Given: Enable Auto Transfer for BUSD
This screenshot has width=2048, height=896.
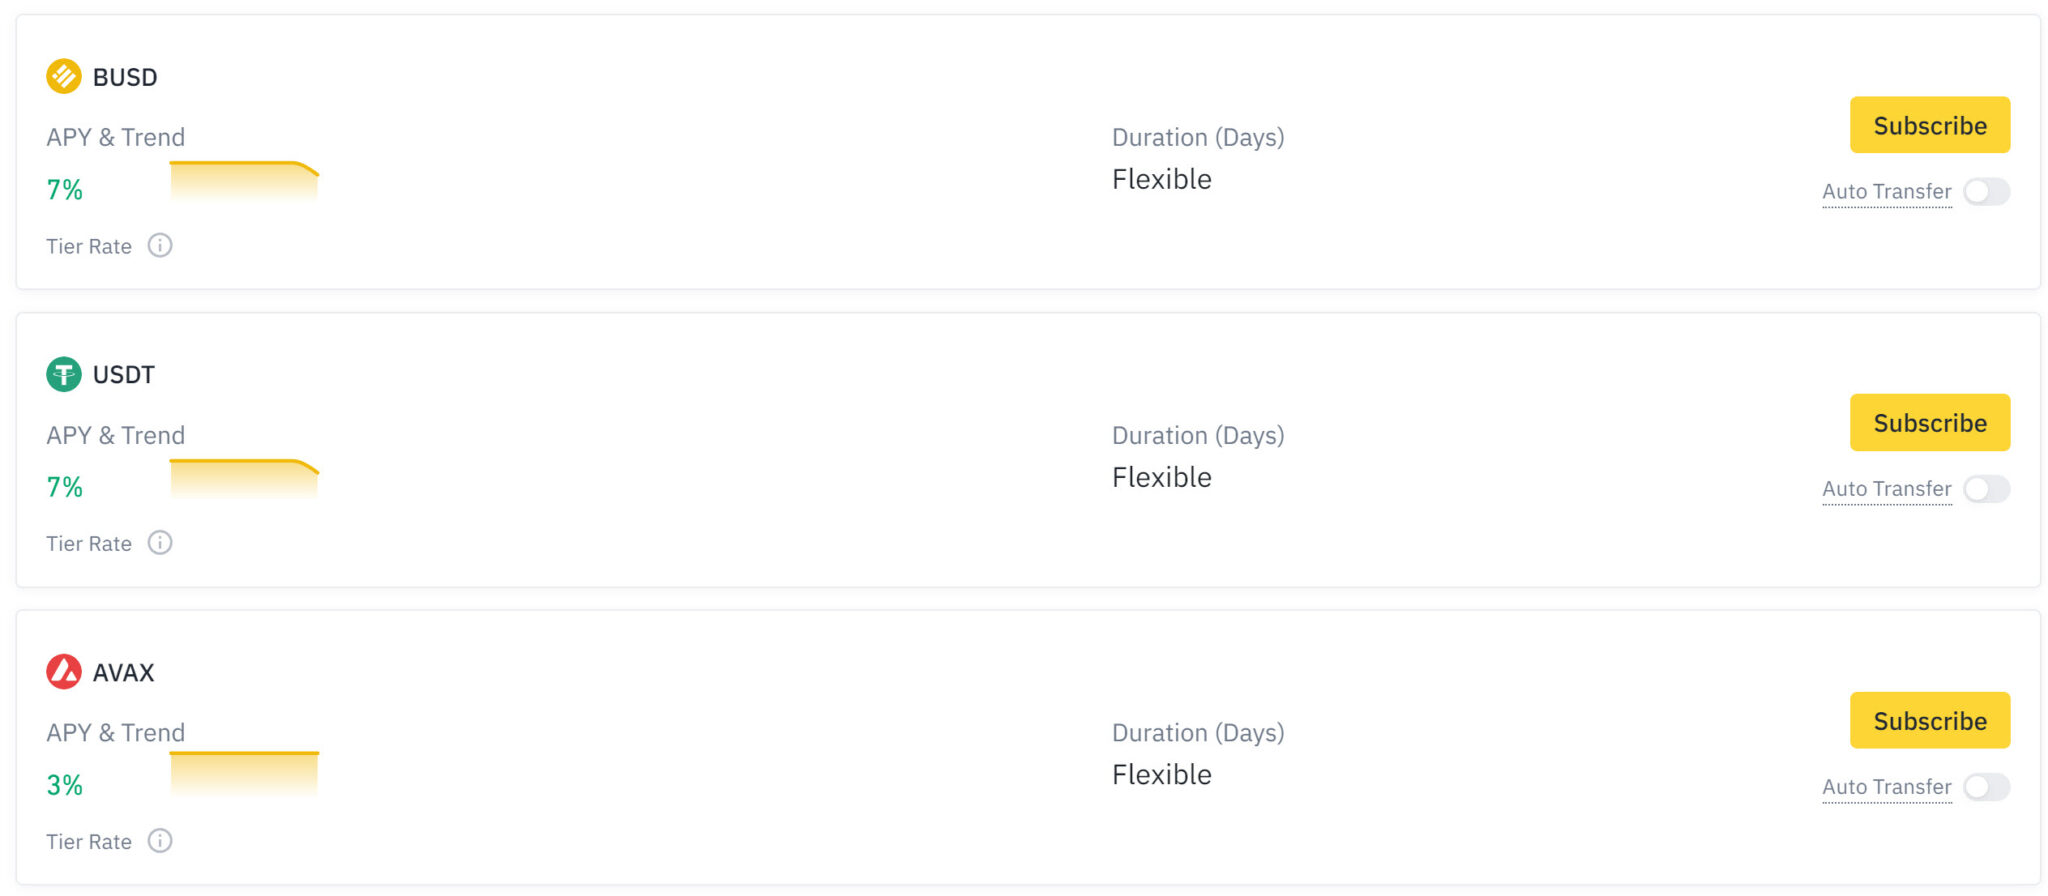Looking at the screenshot, I should point(1986,191).
